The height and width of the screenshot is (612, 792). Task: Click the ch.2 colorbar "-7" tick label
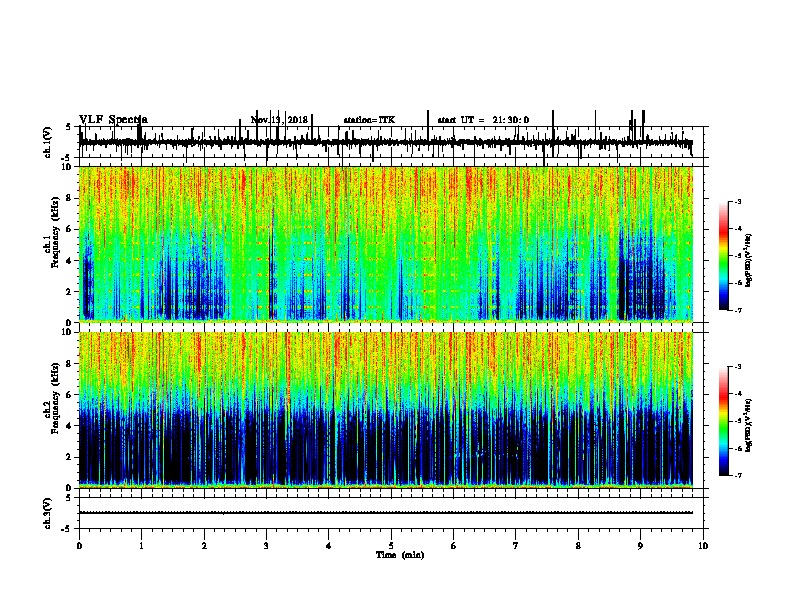[738, 476]
